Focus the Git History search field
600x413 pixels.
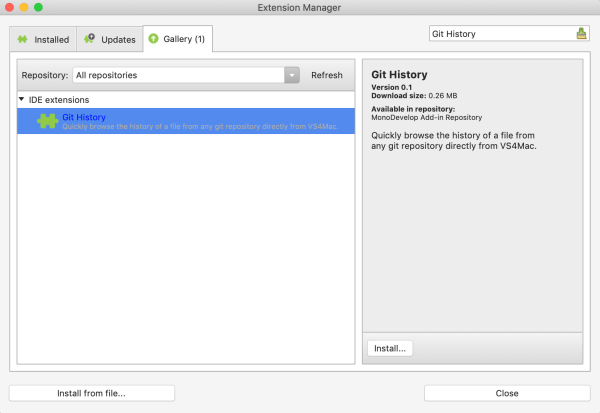[500, 34]
